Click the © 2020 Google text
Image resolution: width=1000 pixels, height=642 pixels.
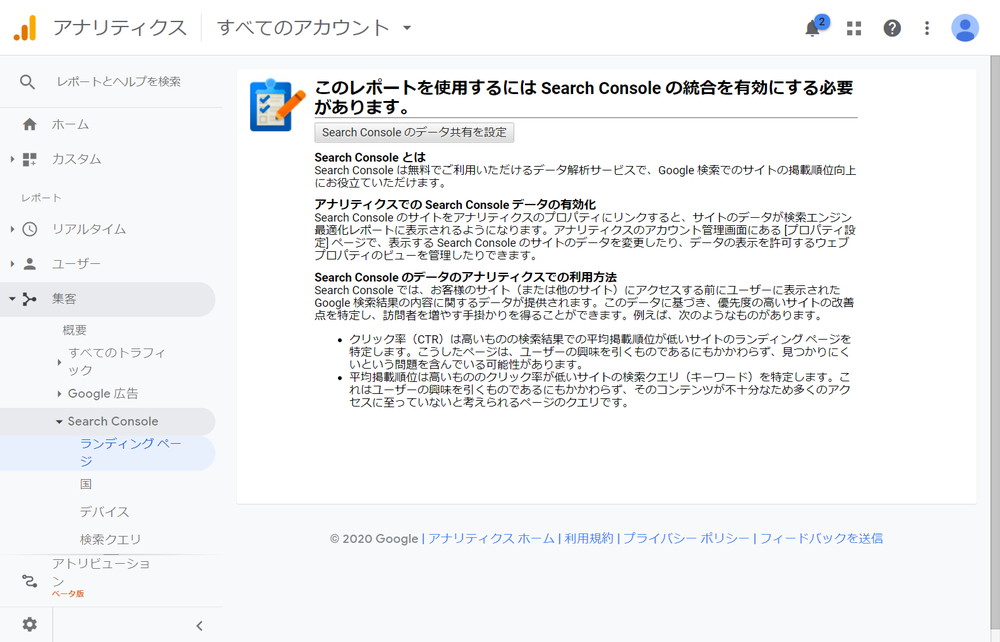pos(374,539)
